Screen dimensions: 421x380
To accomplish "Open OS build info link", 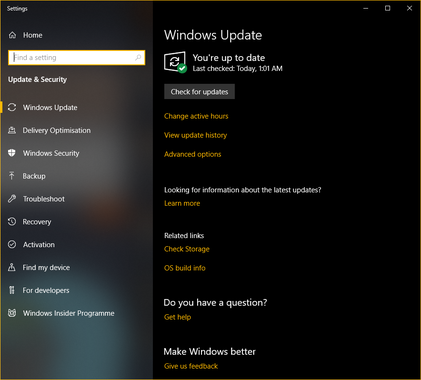I will pos(185,268).
